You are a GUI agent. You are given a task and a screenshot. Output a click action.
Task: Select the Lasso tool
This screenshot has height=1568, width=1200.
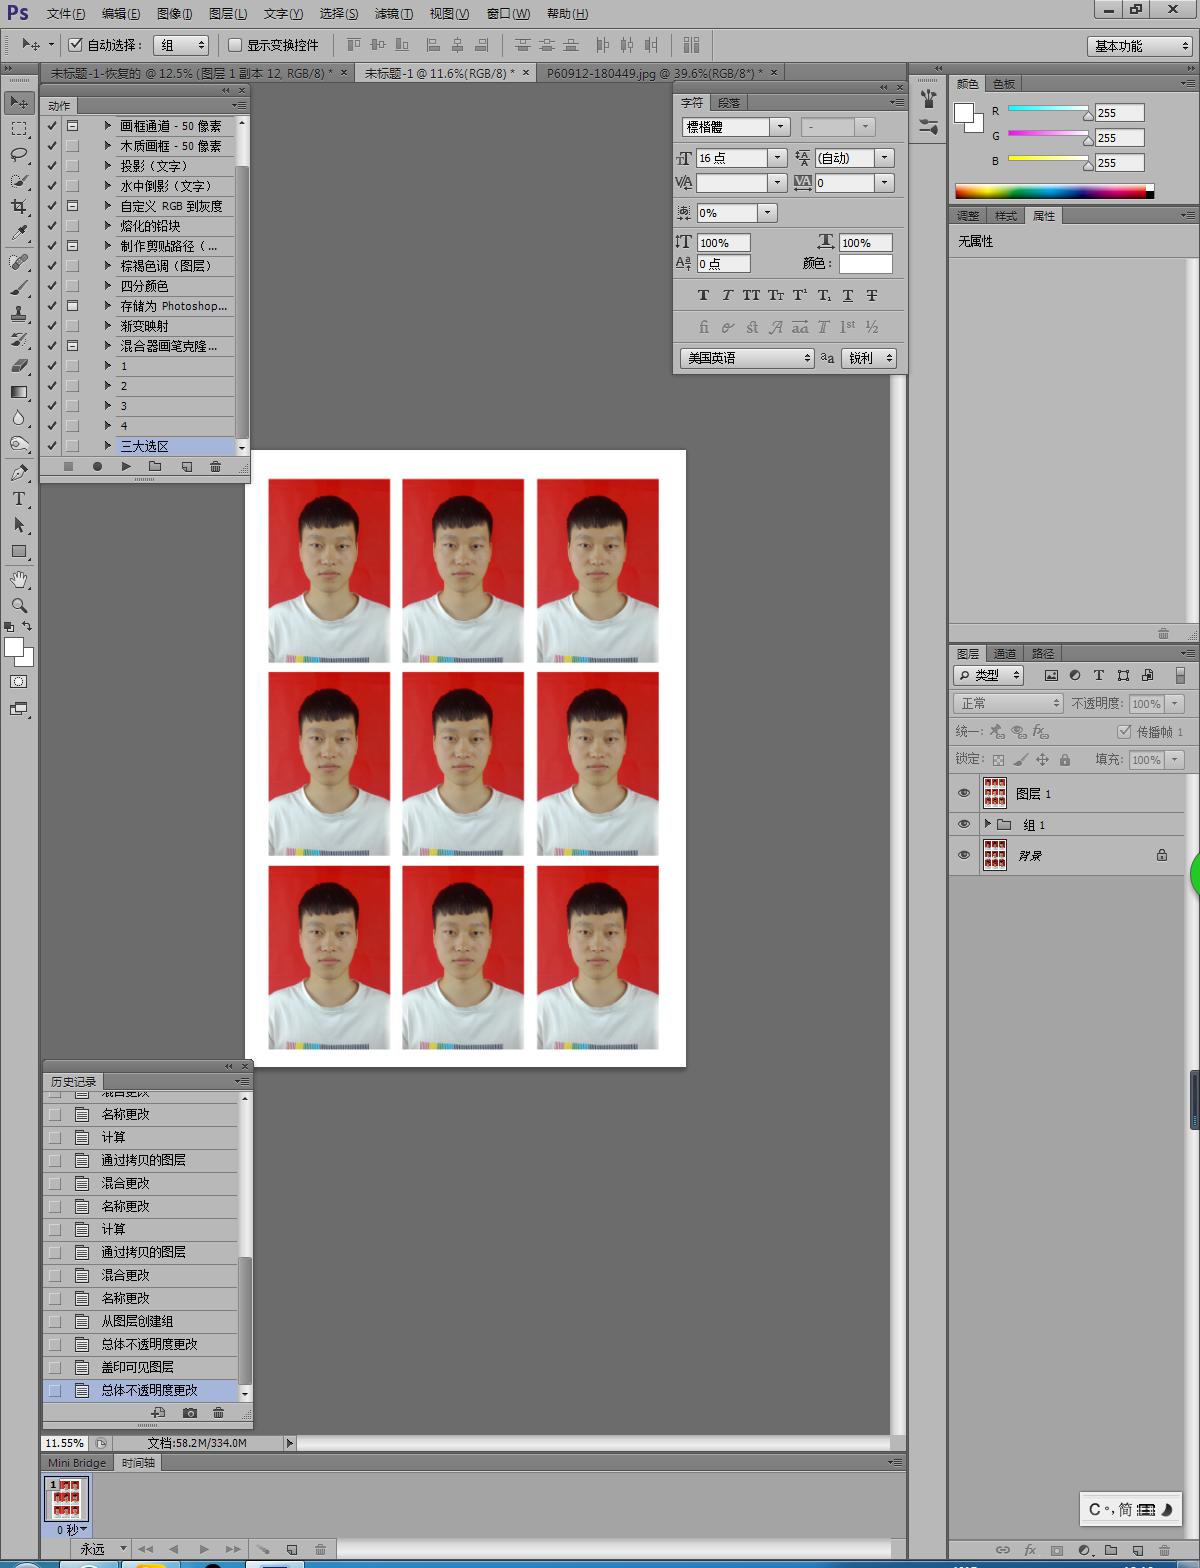pos(19,155)
